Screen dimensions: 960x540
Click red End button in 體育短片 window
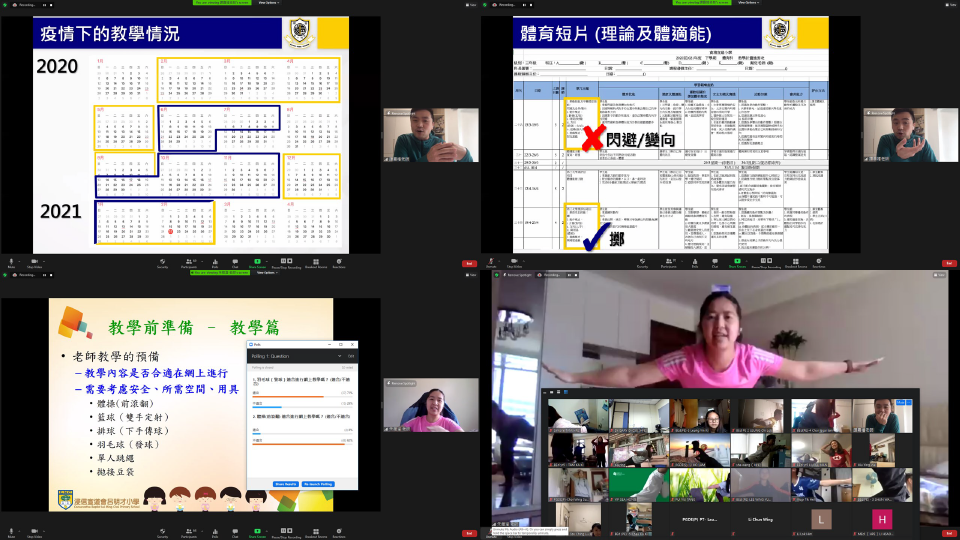[x=949, y=263]
